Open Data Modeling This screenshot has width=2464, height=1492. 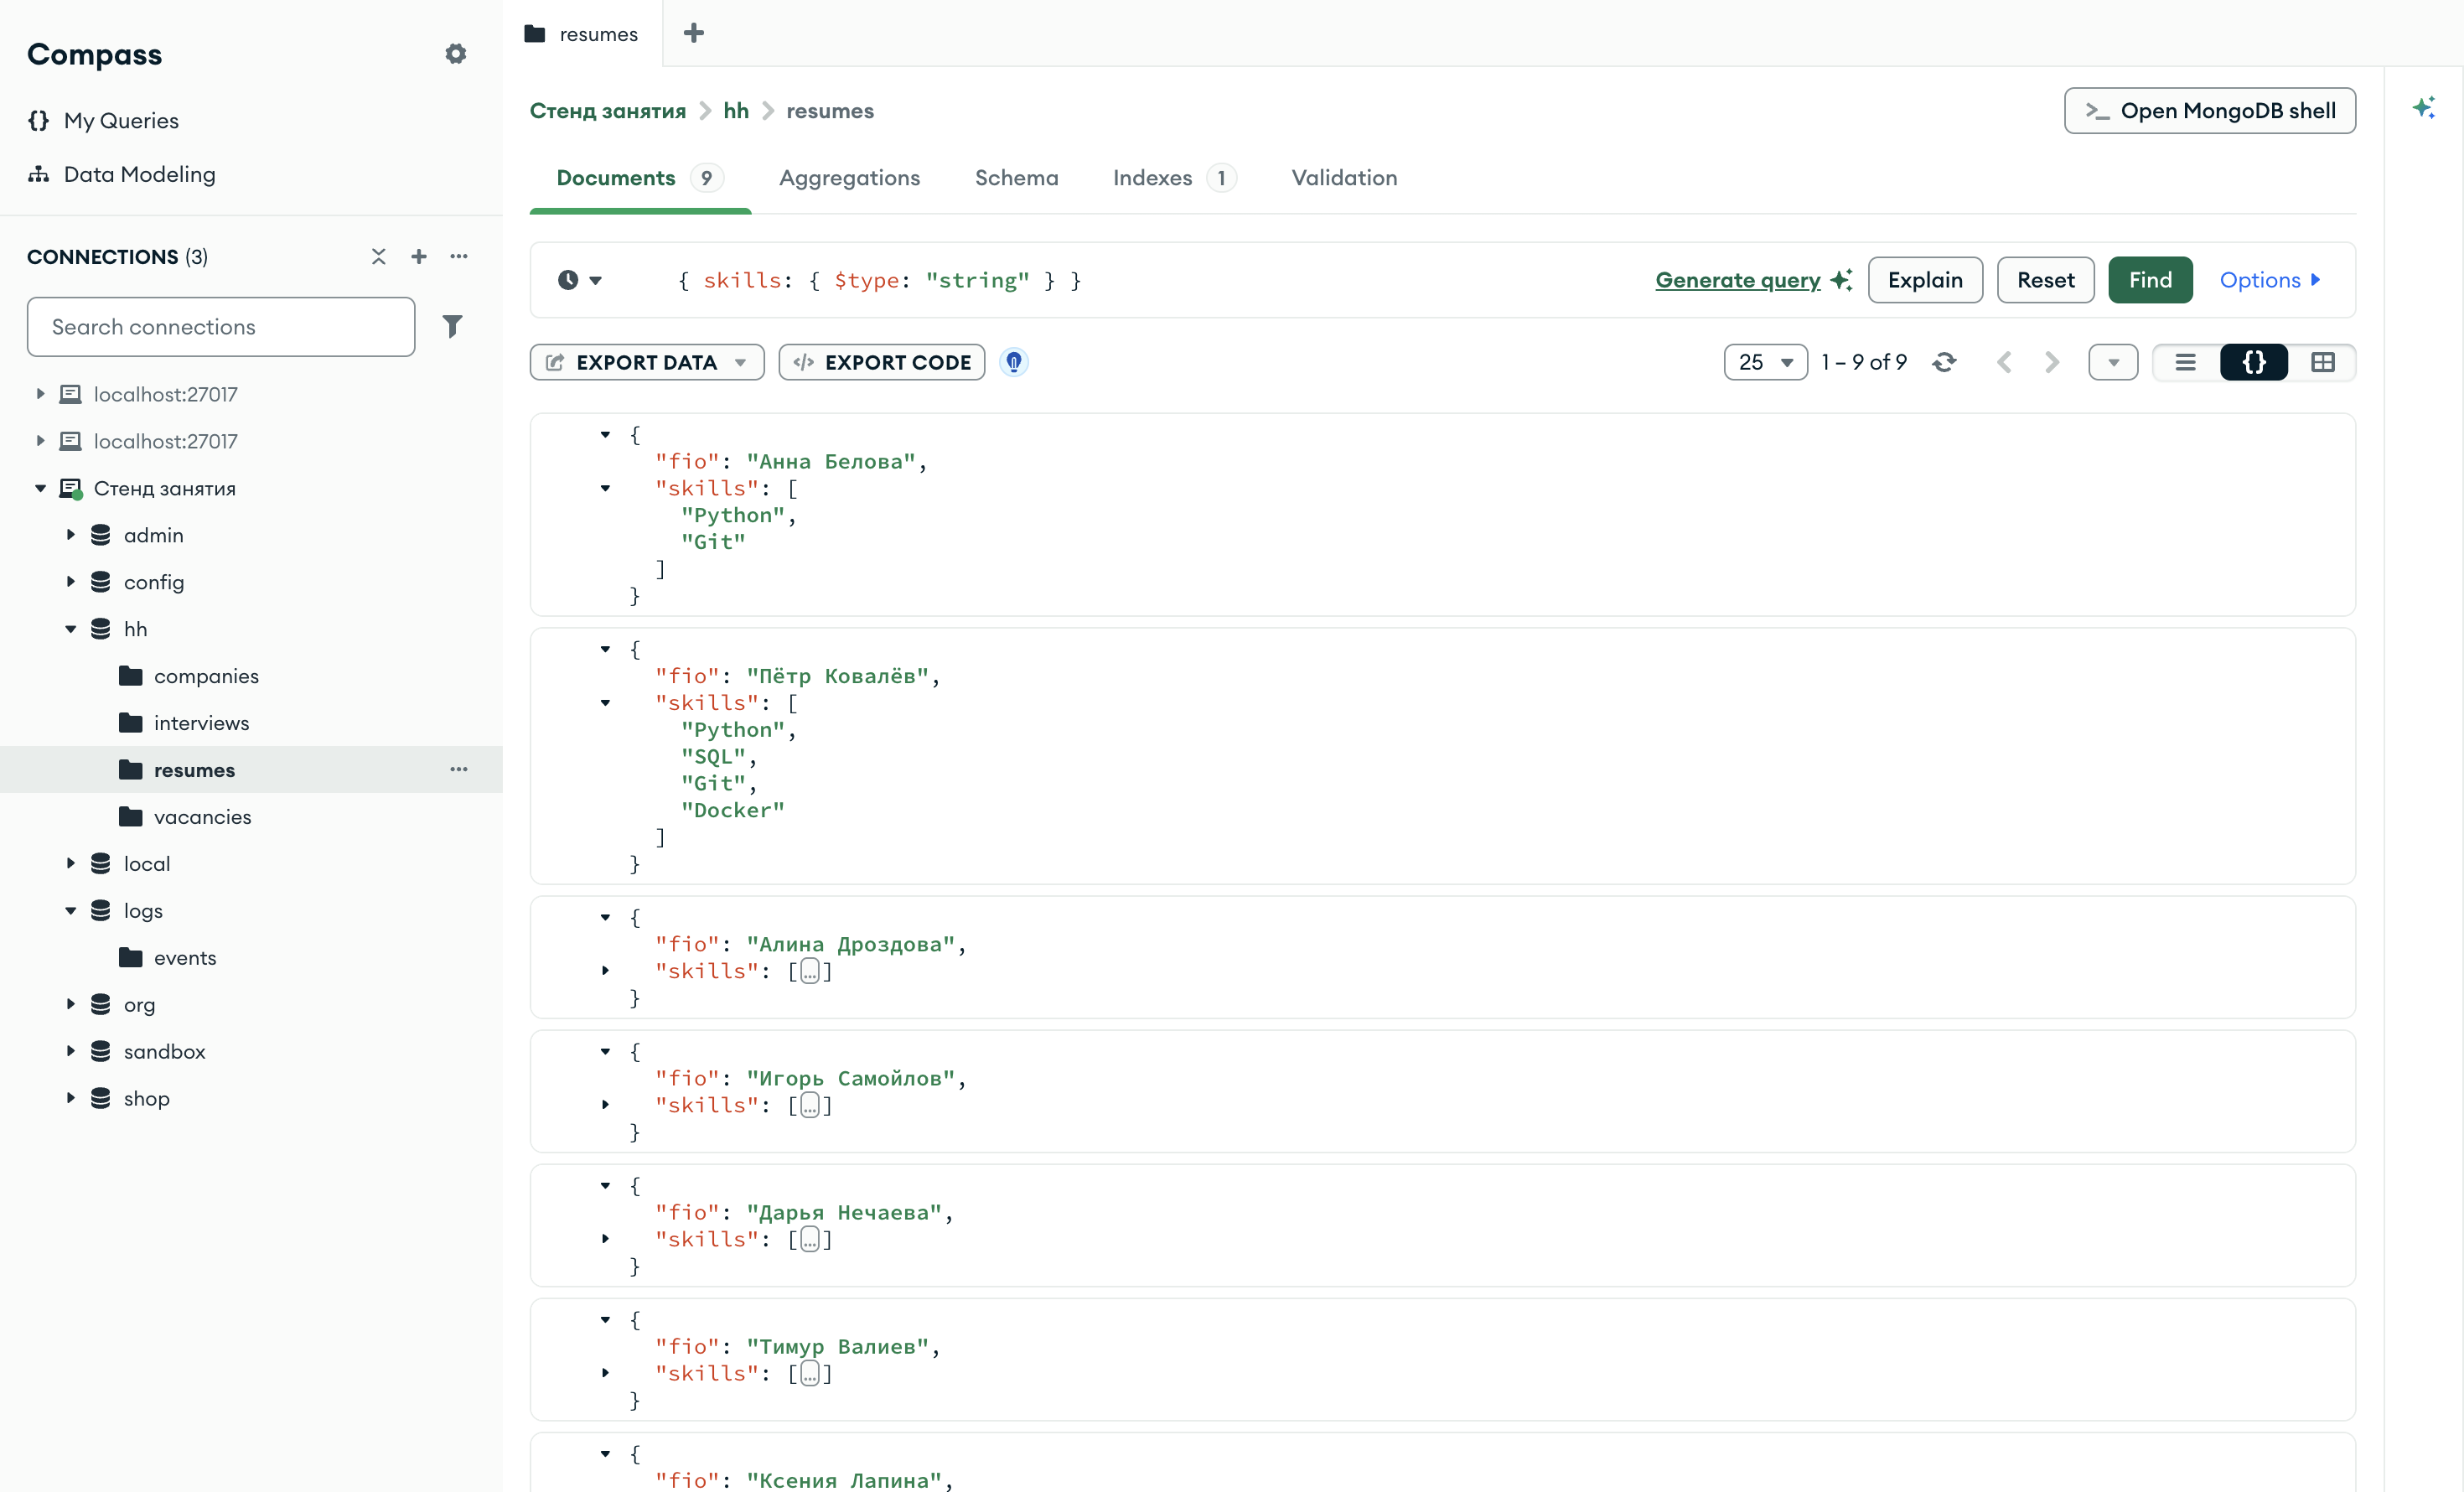tap(121, 174)
